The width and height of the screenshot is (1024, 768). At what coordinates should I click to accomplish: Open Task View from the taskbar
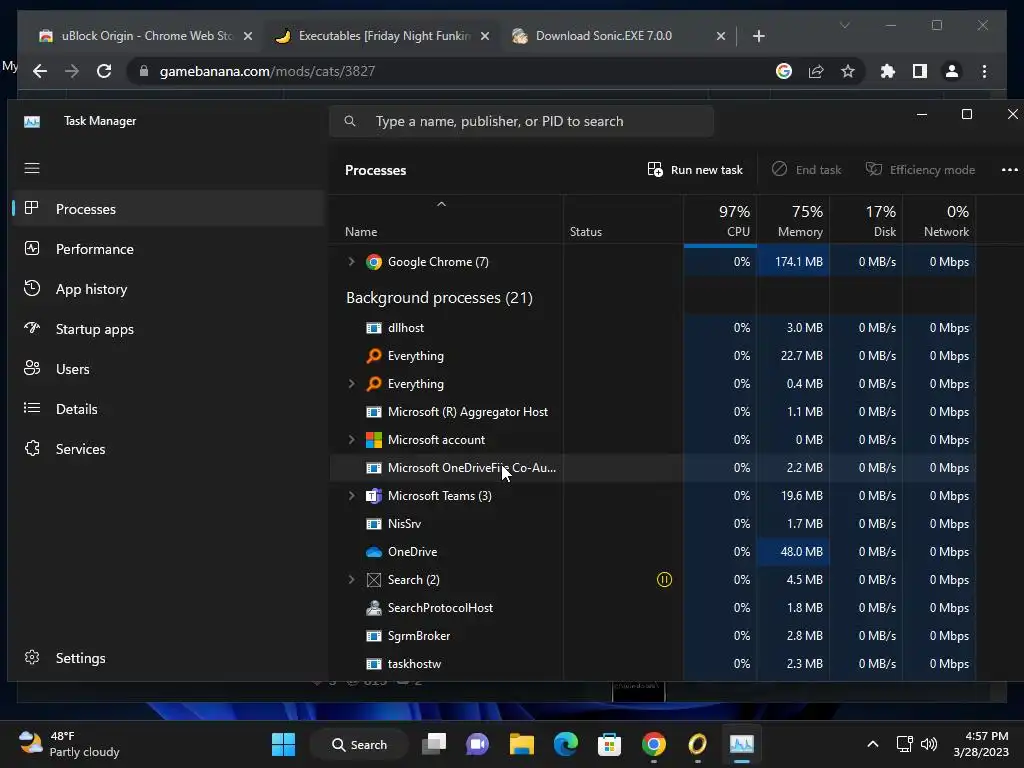click(x=434, y=744)
